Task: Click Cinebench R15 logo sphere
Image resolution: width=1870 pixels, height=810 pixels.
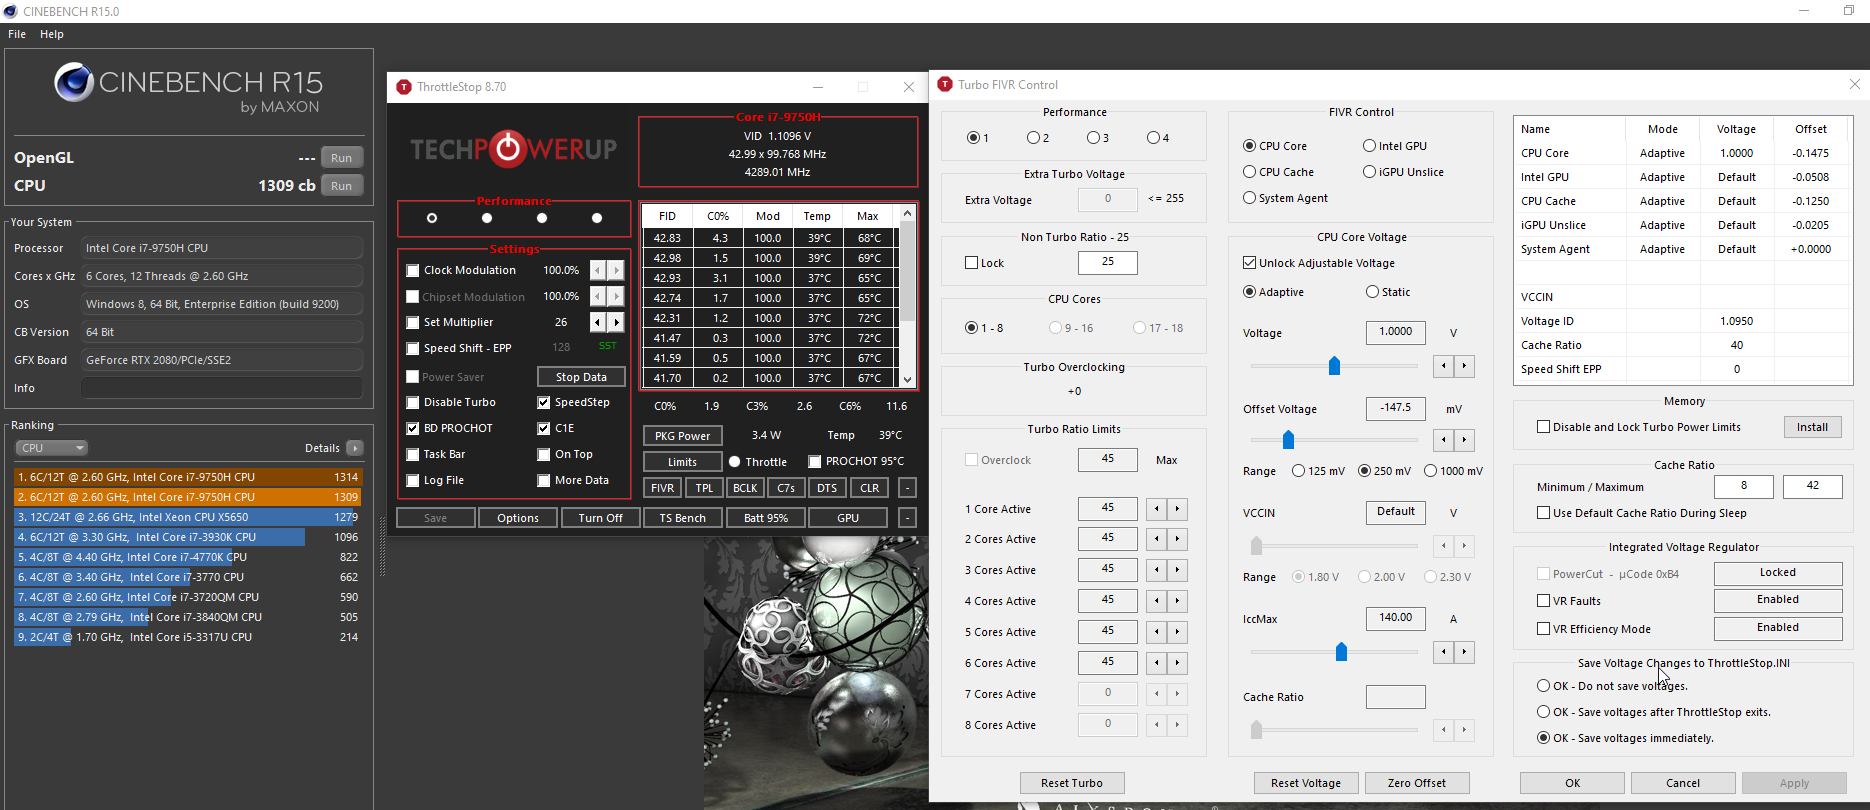Action: [74, 82]
